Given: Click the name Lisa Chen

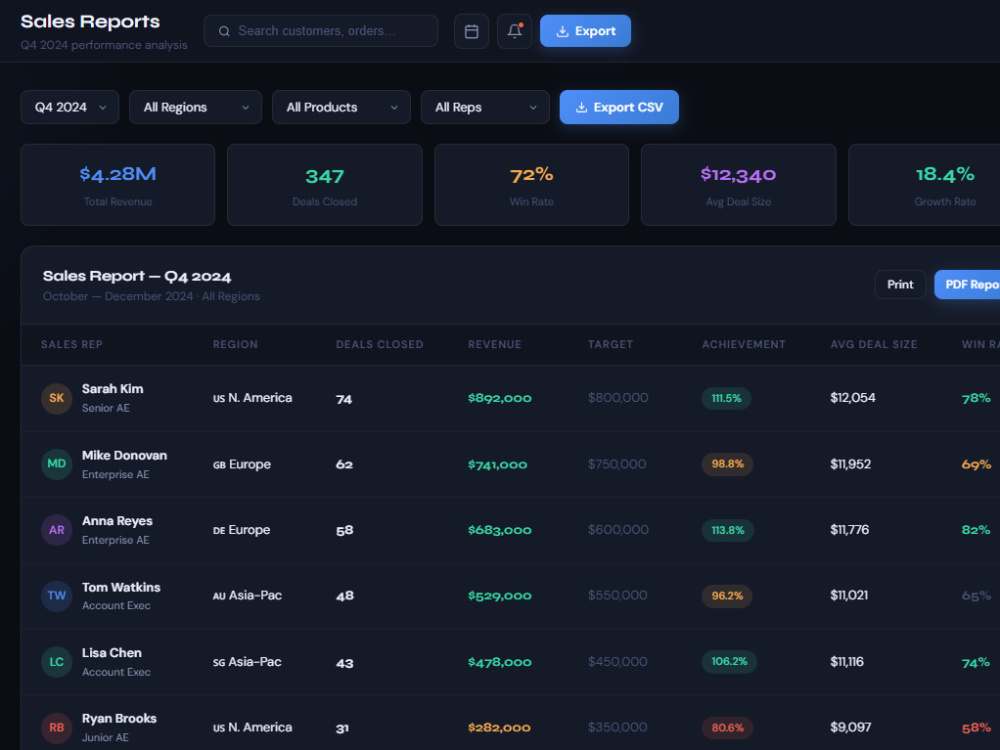Looking at the screenshot, I should [x=112, y=653].
